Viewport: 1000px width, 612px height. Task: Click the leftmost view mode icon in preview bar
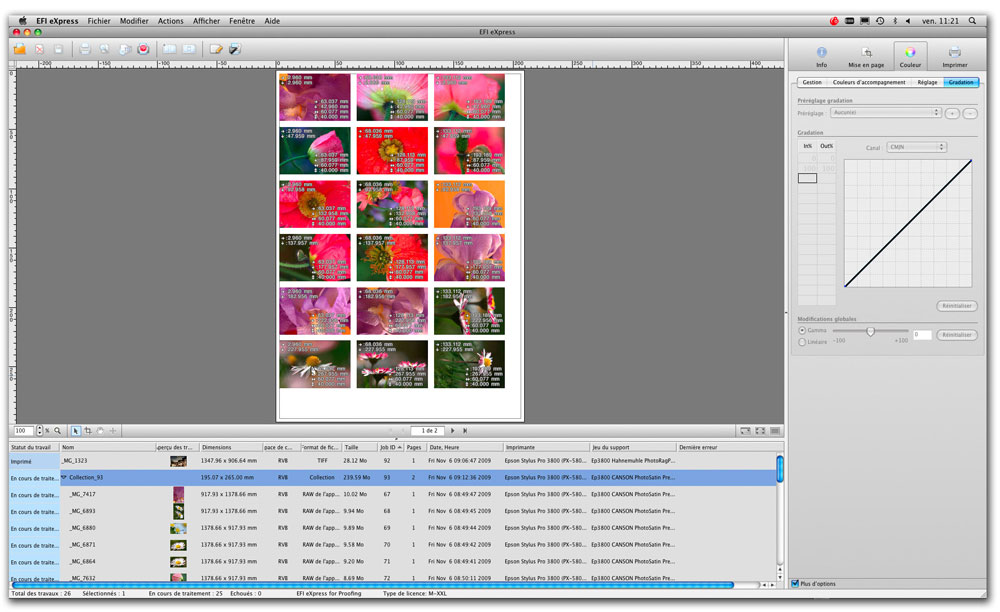pyautogui.click(x=745, y=431)
